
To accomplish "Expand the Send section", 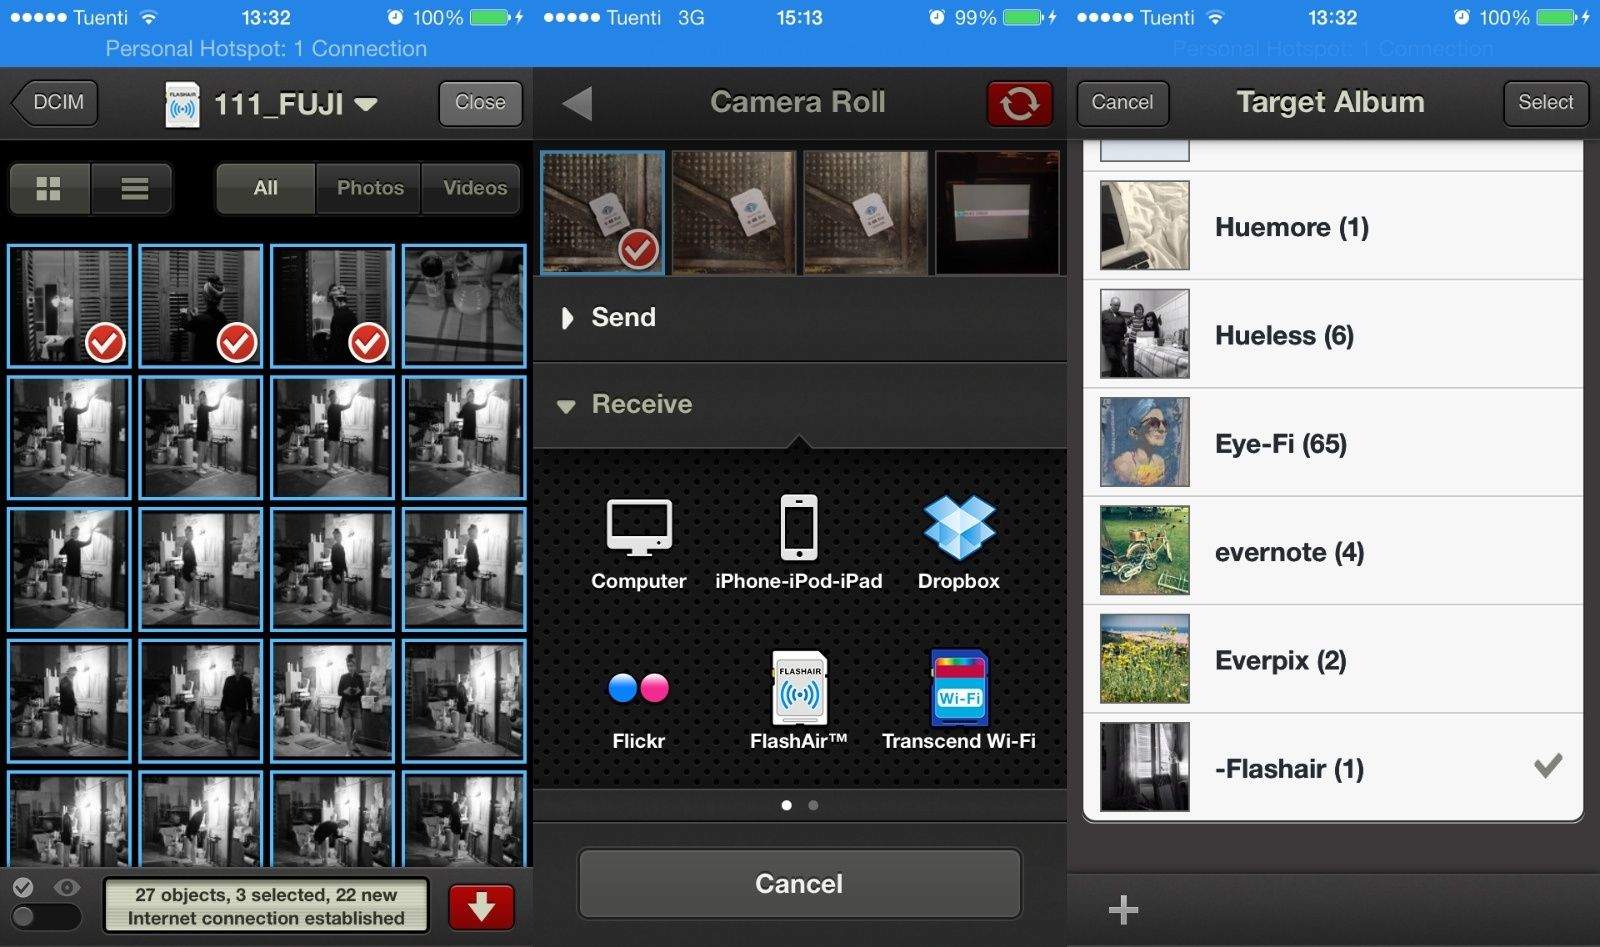I will coord(623,317).
